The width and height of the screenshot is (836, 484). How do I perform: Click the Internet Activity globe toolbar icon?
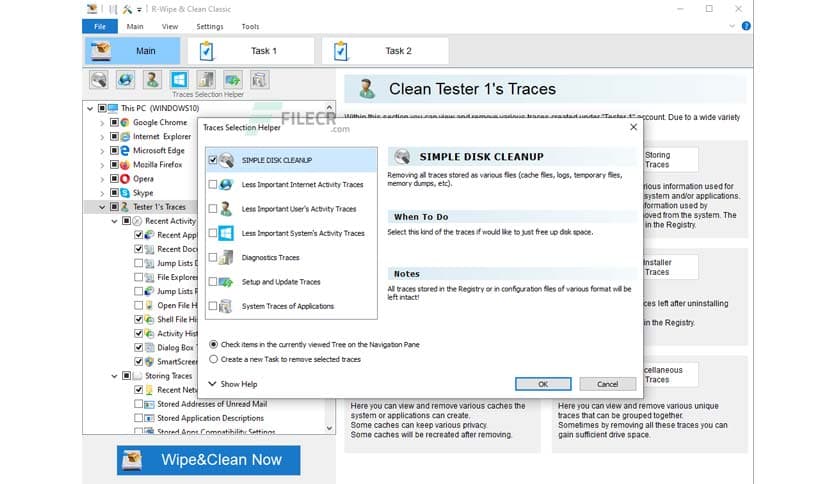(x=125, y=79)
